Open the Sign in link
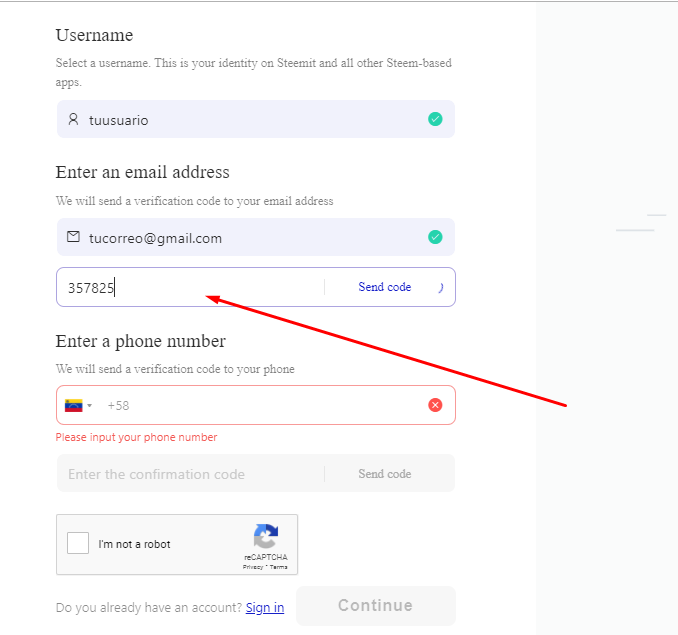The width and height of the screenshot is (678, 635). tap(265, 607)
